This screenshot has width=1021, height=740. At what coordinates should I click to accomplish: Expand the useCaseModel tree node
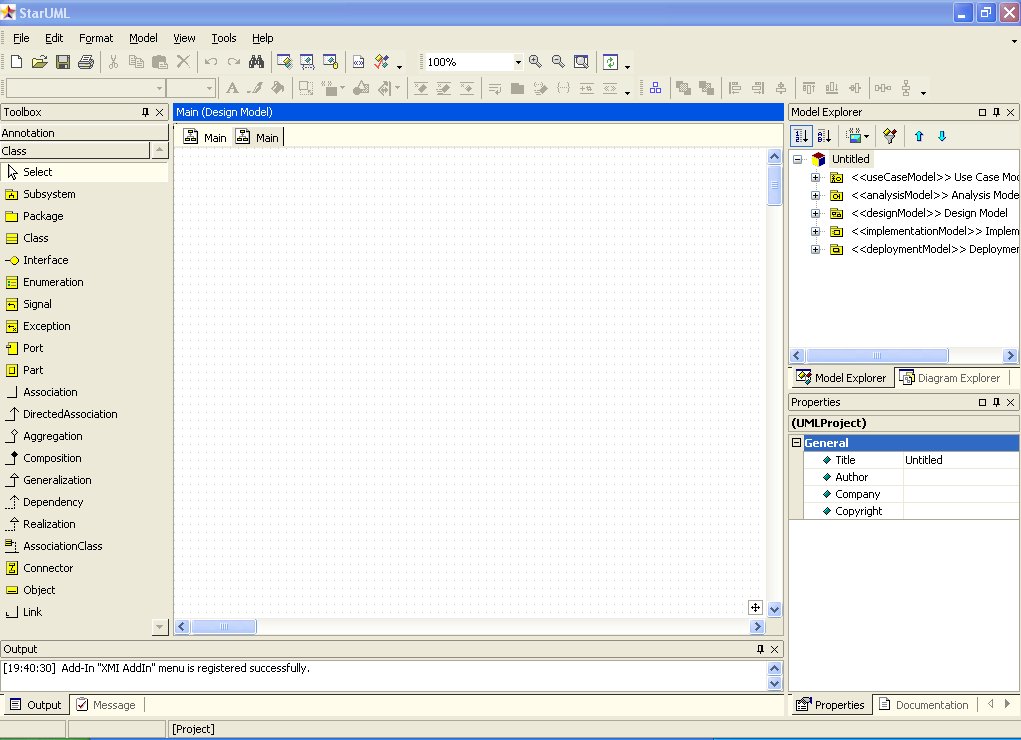(815, 177)
